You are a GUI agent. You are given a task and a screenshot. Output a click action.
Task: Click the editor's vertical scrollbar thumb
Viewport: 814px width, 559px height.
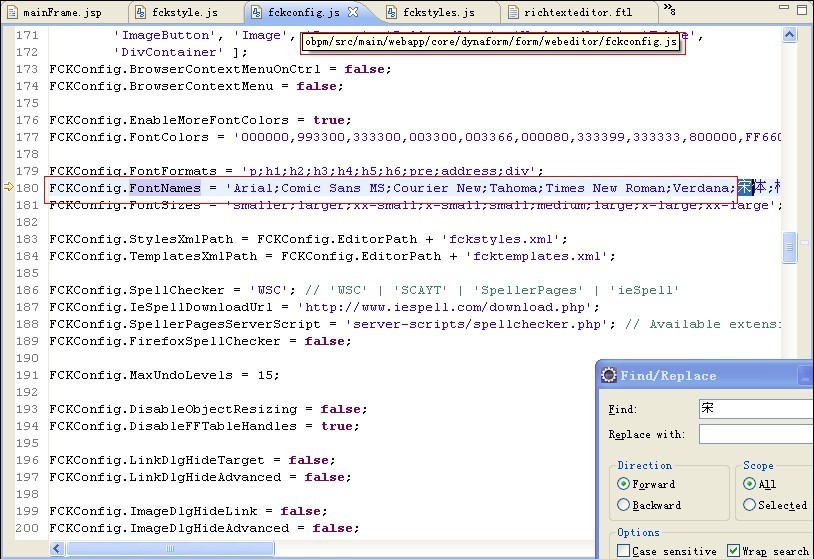790,246
